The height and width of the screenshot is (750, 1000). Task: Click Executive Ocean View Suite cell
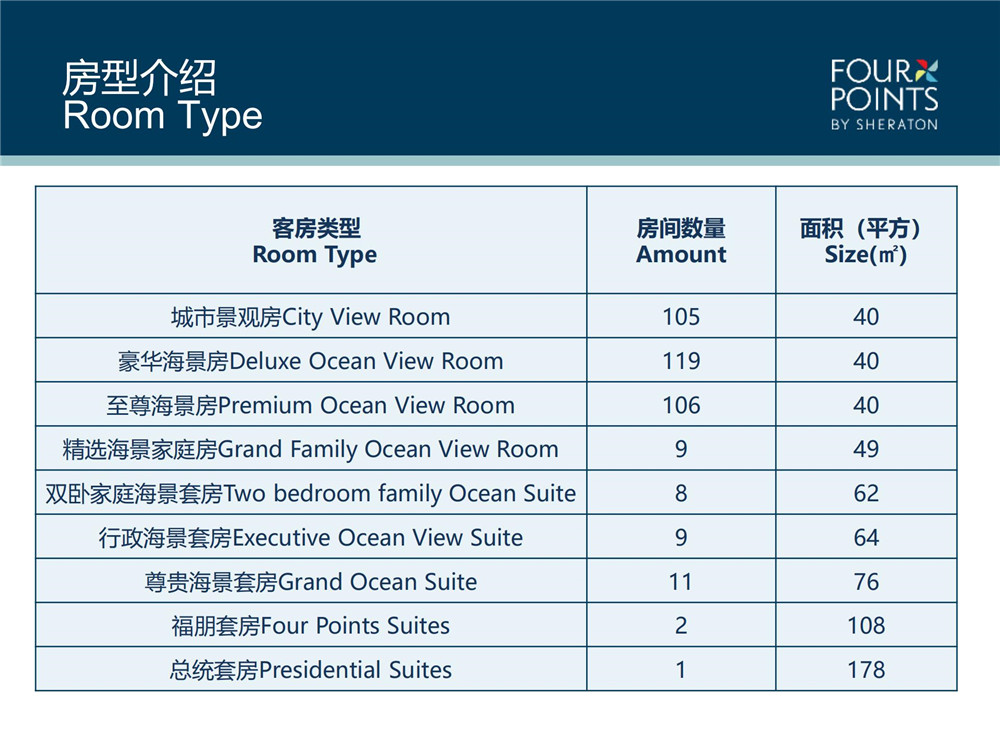point(311,538)
